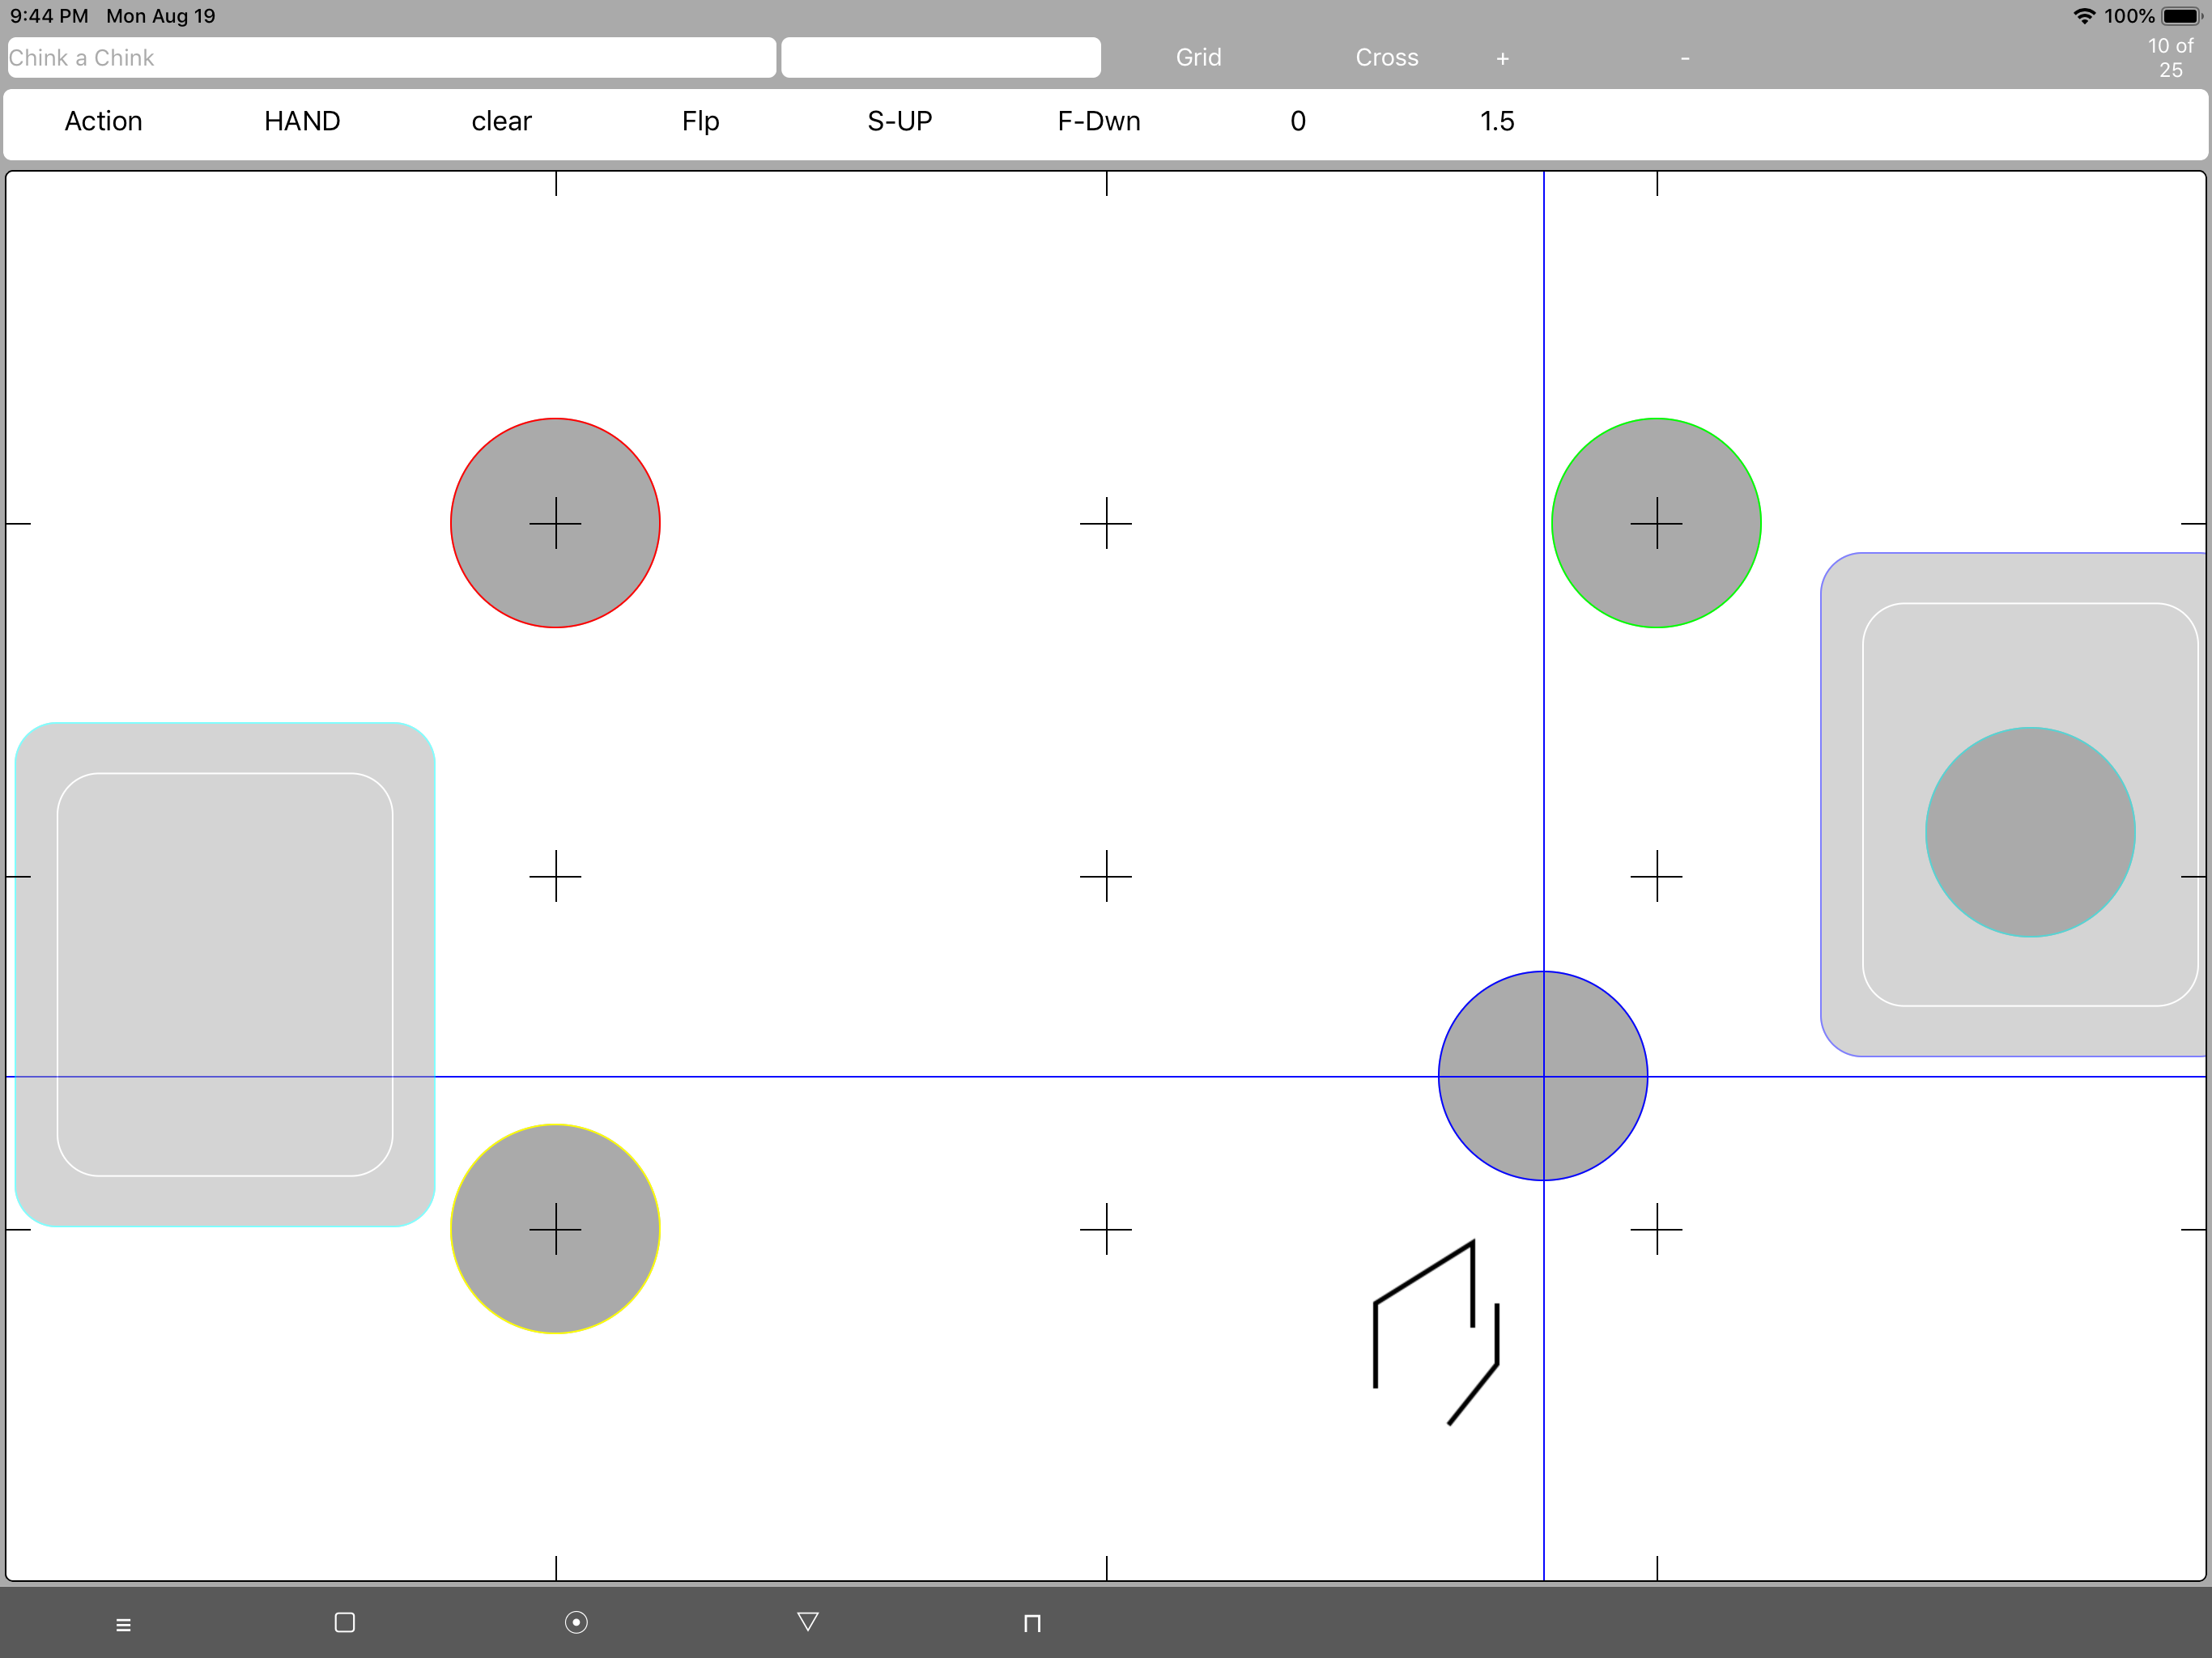Screen dimensions: 2212x1658
Task: Select the circle-dot icon in bottom bar
Action: [576, 1622]
